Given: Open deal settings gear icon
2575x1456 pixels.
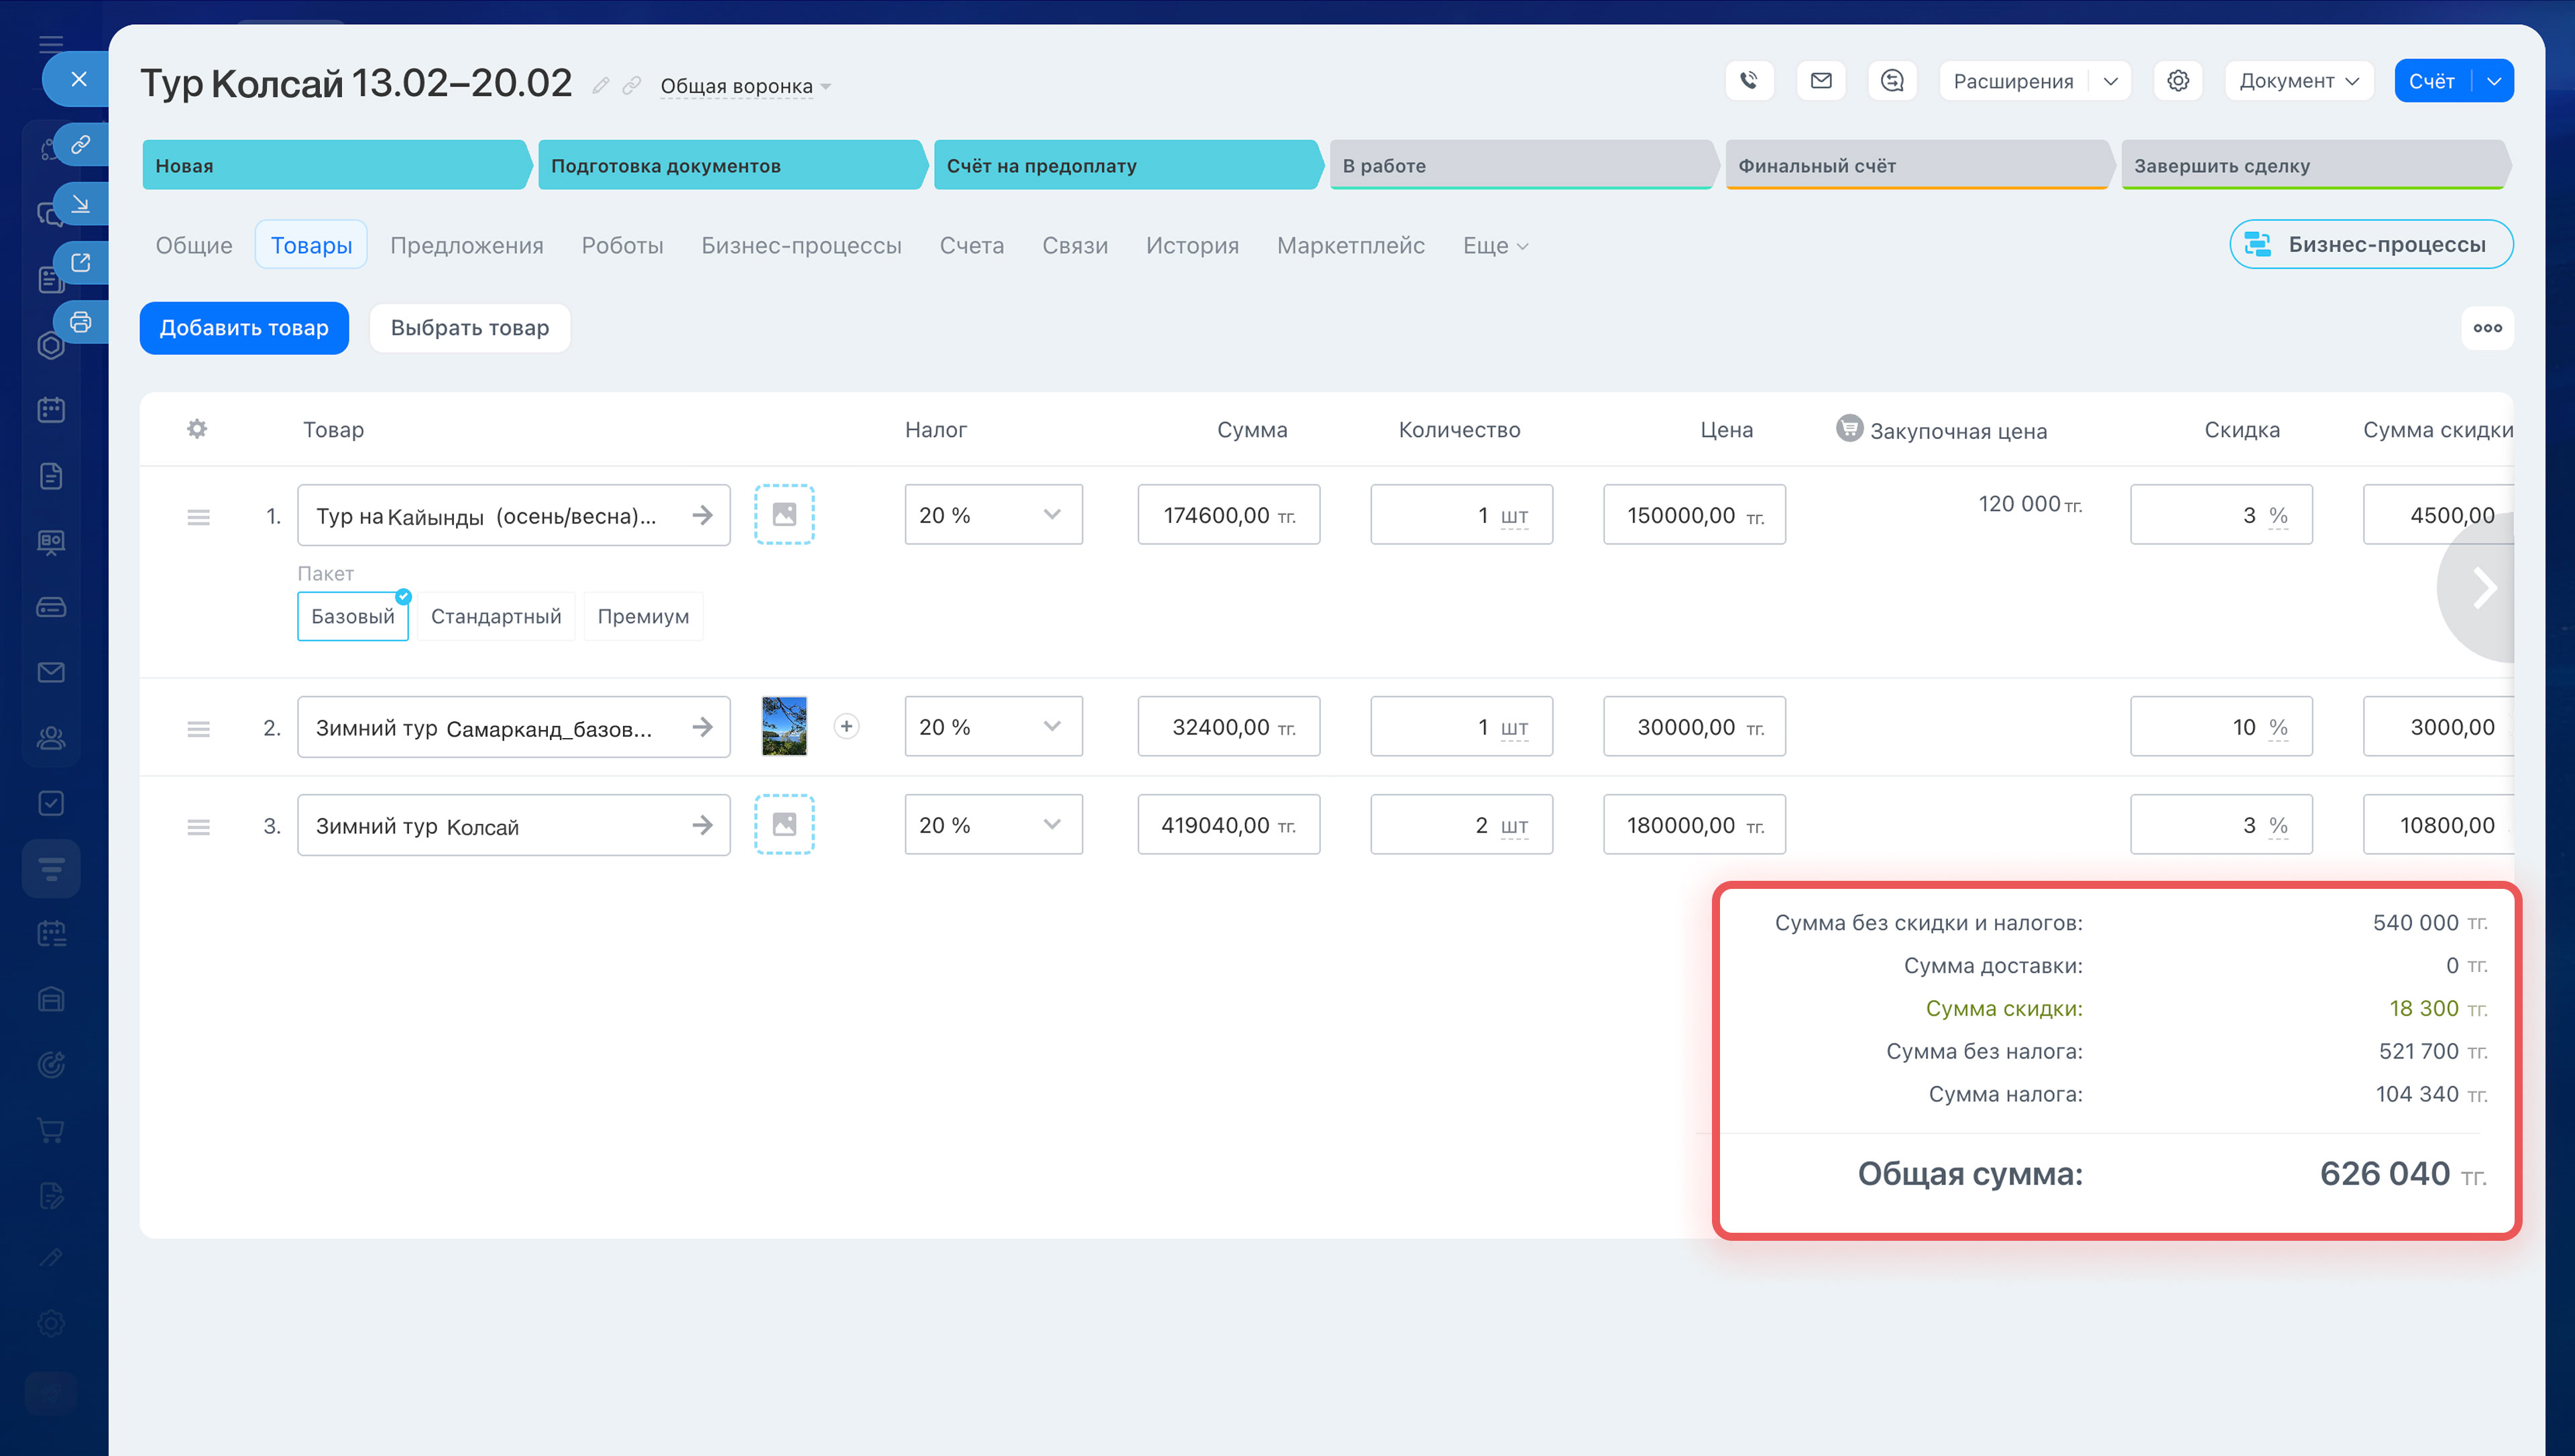Looking at the screenshot, I should coord(2178,81).
